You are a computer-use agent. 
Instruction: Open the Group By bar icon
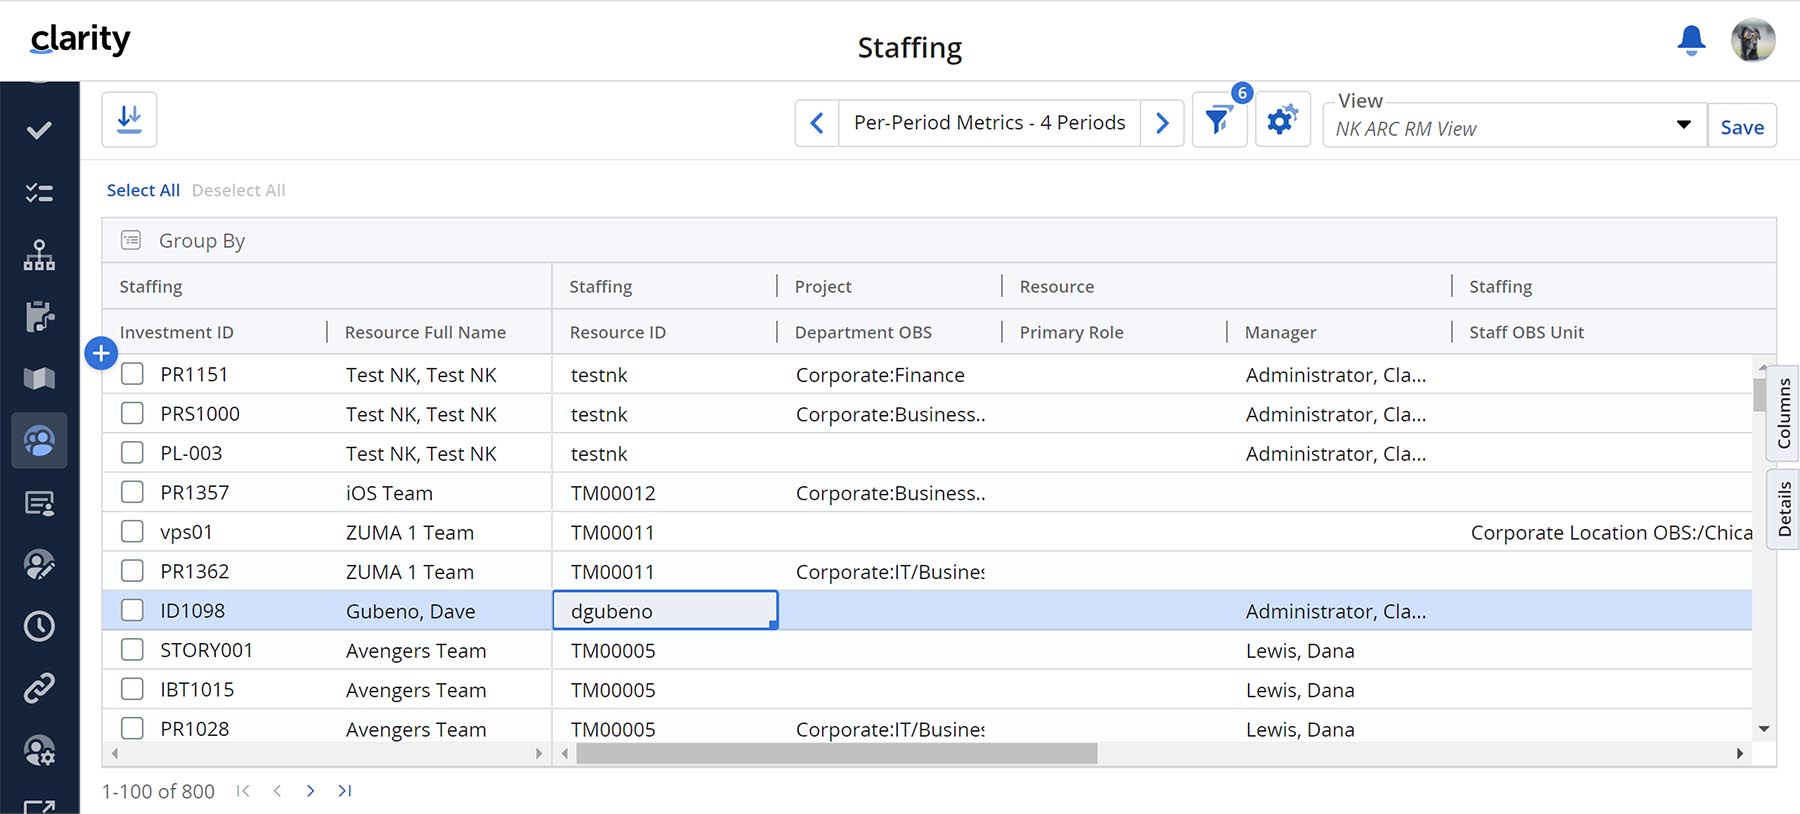click(x=131, y=240)
